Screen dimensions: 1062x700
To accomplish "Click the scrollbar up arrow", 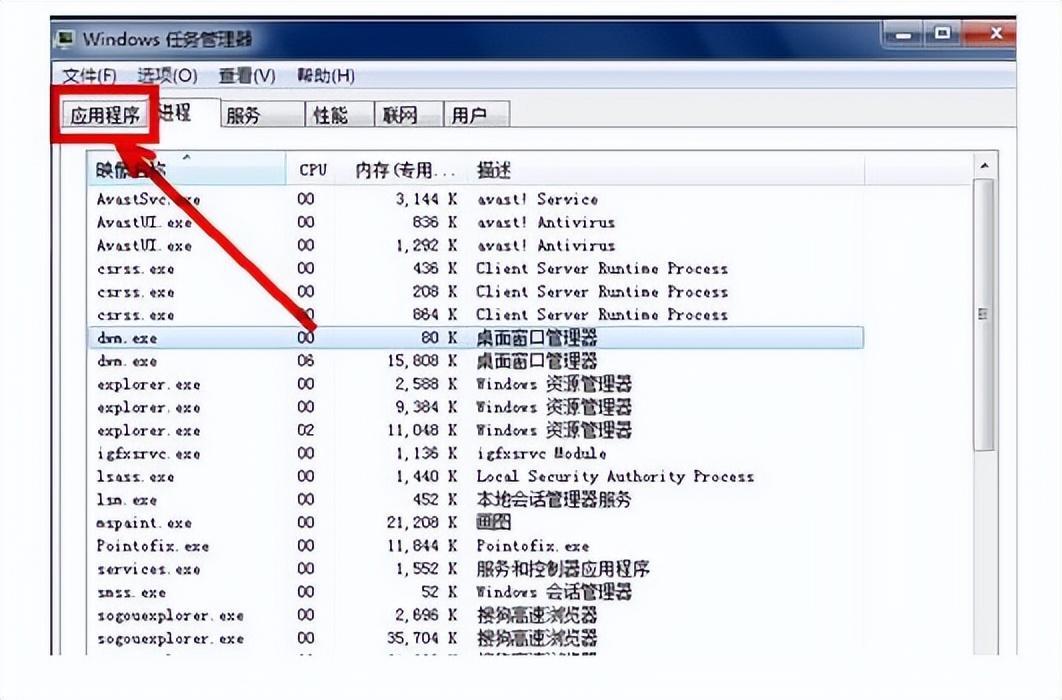I will click(984, 166).
